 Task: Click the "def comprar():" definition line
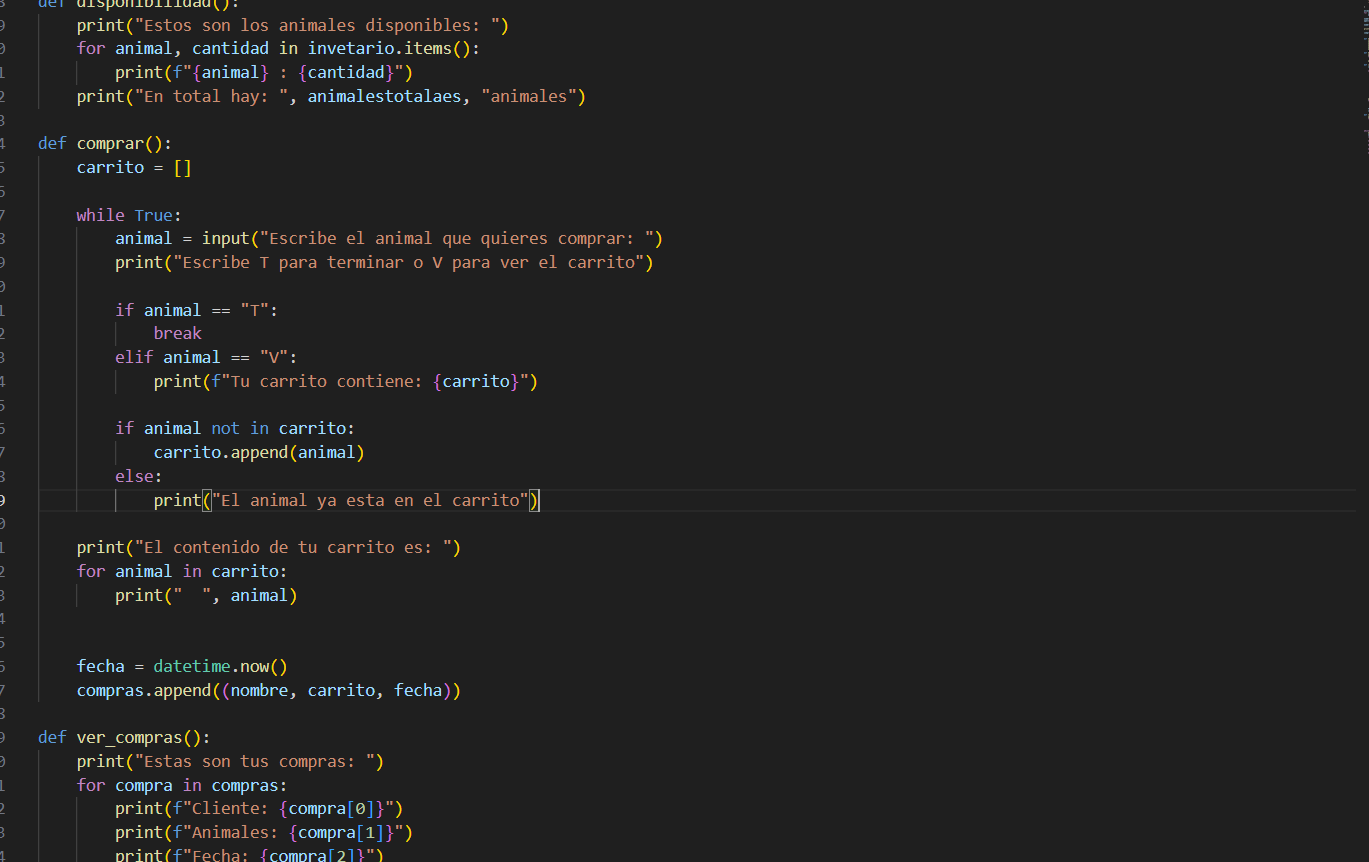click(x=105, y=143)
